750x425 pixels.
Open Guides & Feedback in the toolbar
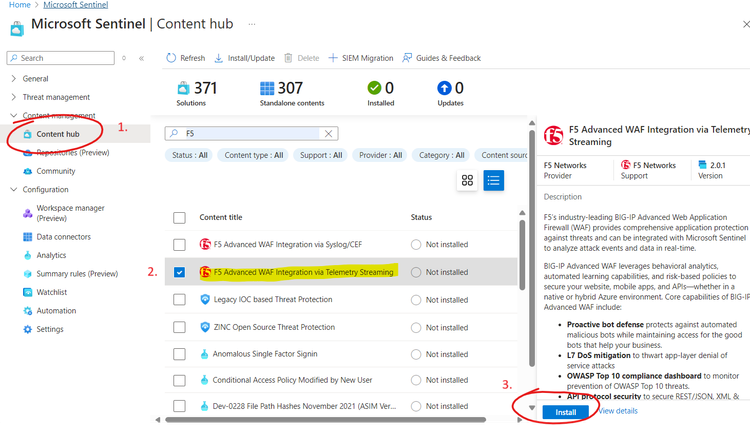pyautogui.click(x=442, y=58)
